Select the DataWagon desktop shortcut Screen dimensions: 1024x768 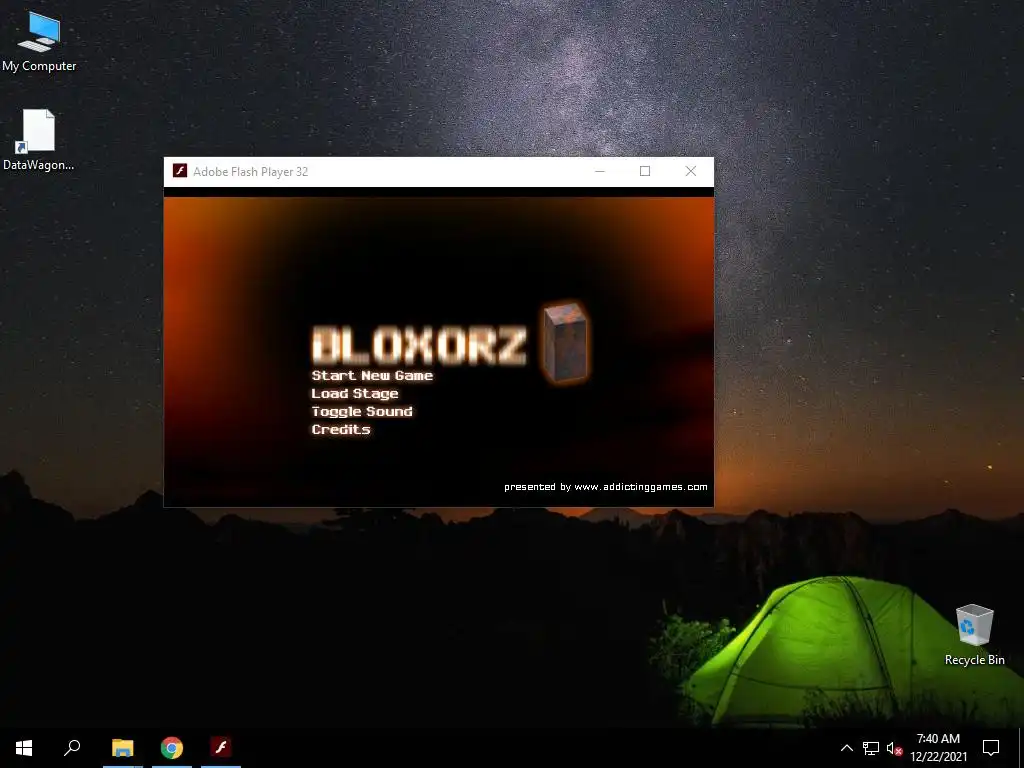click(x=39, y=140)
